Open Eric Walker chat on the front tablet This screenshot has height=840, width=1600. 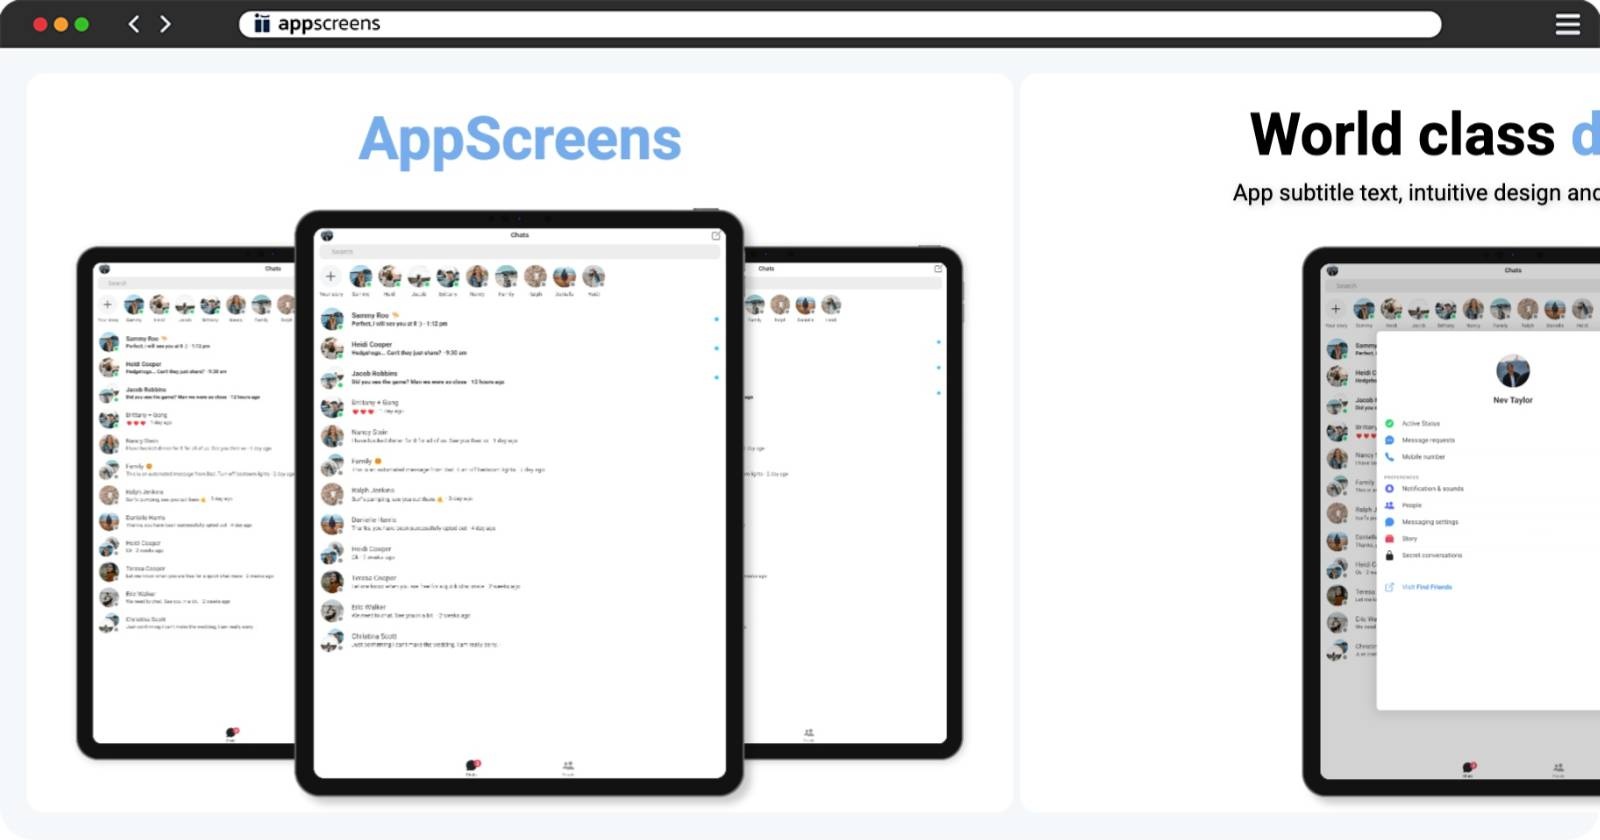pyautogui.click(x=520, y=611)
